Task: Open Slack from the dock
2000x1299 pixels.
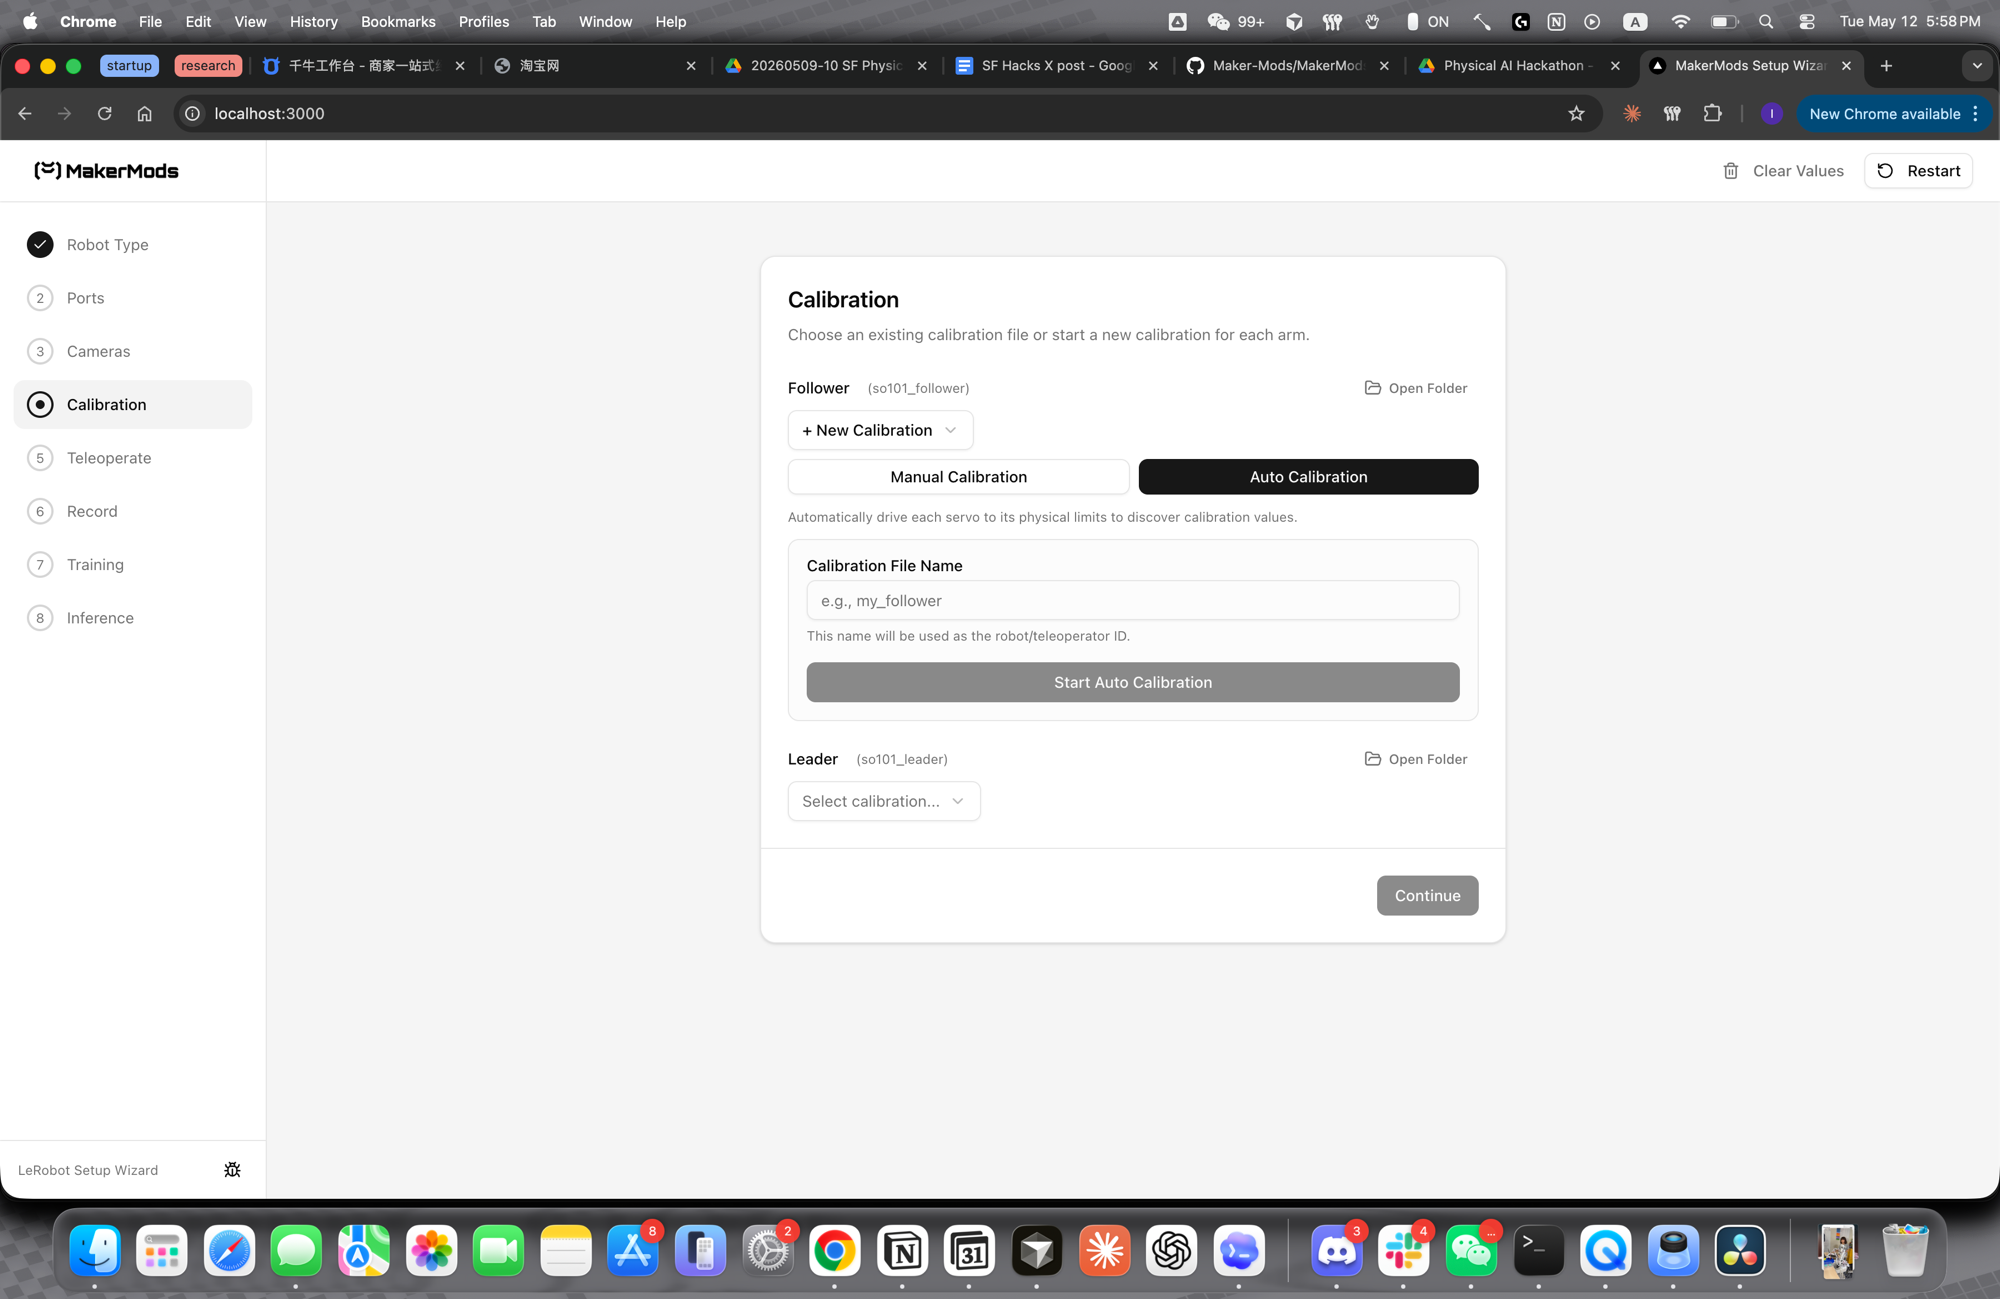Action: tap(1404, 1251)
